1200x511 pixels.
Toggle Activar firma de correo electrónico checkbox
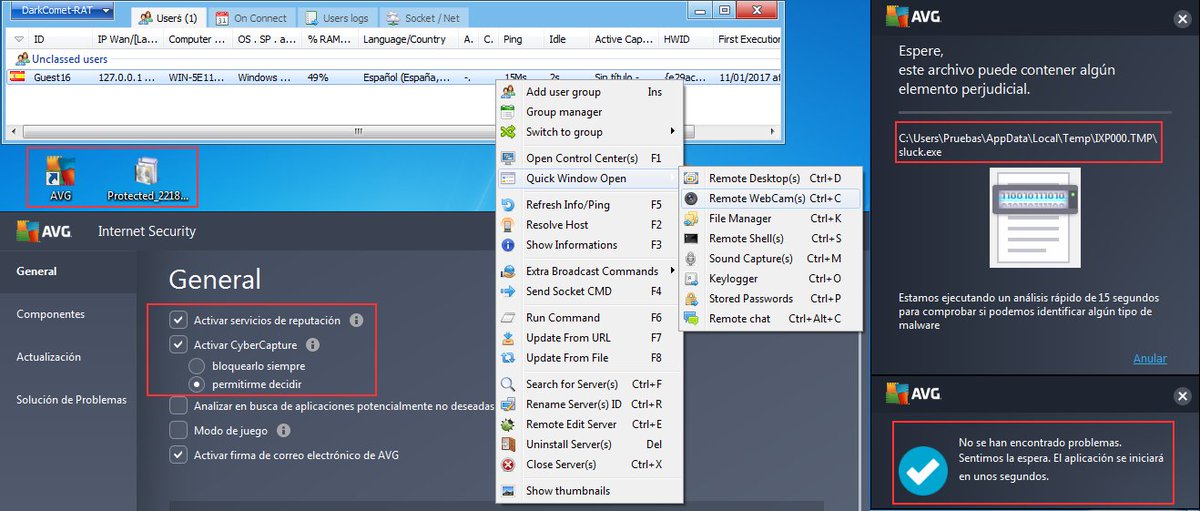tap(178, 455)
